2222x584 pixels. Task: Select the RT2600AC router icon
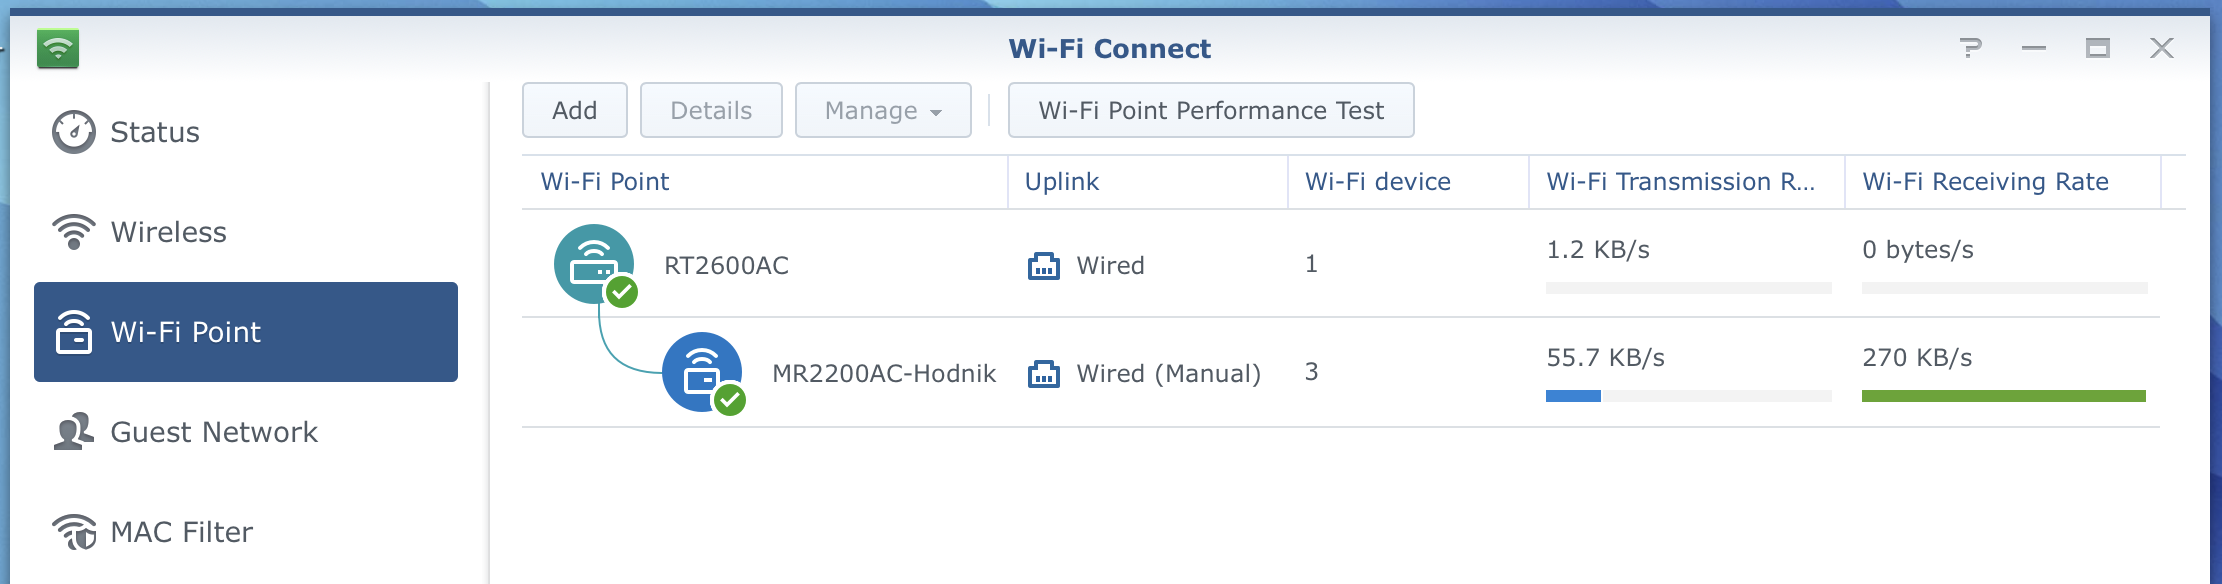click(596, 265)
